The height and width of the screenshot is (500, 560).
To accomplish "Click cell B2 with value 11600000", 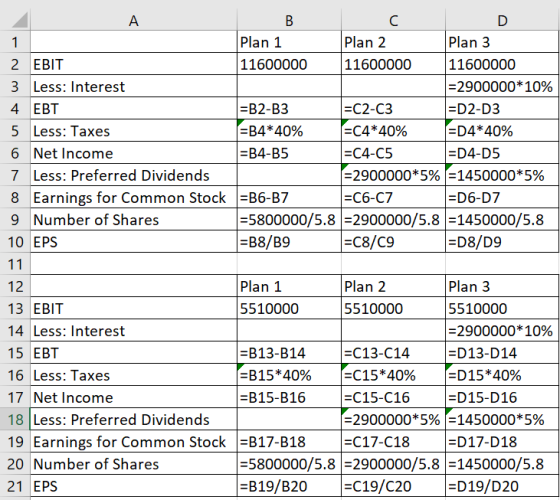I will (x=289, y=64).
